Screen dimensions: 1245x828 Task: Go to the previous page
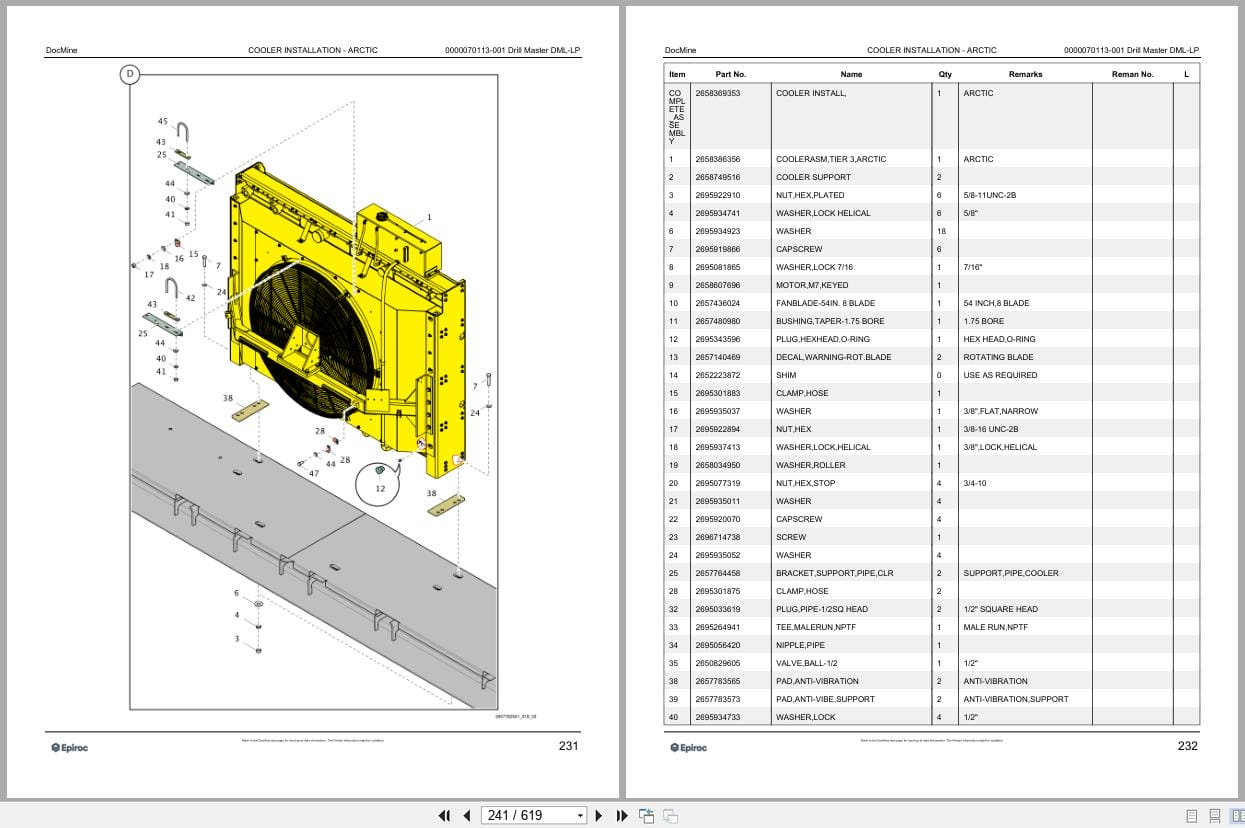point(466,815)
